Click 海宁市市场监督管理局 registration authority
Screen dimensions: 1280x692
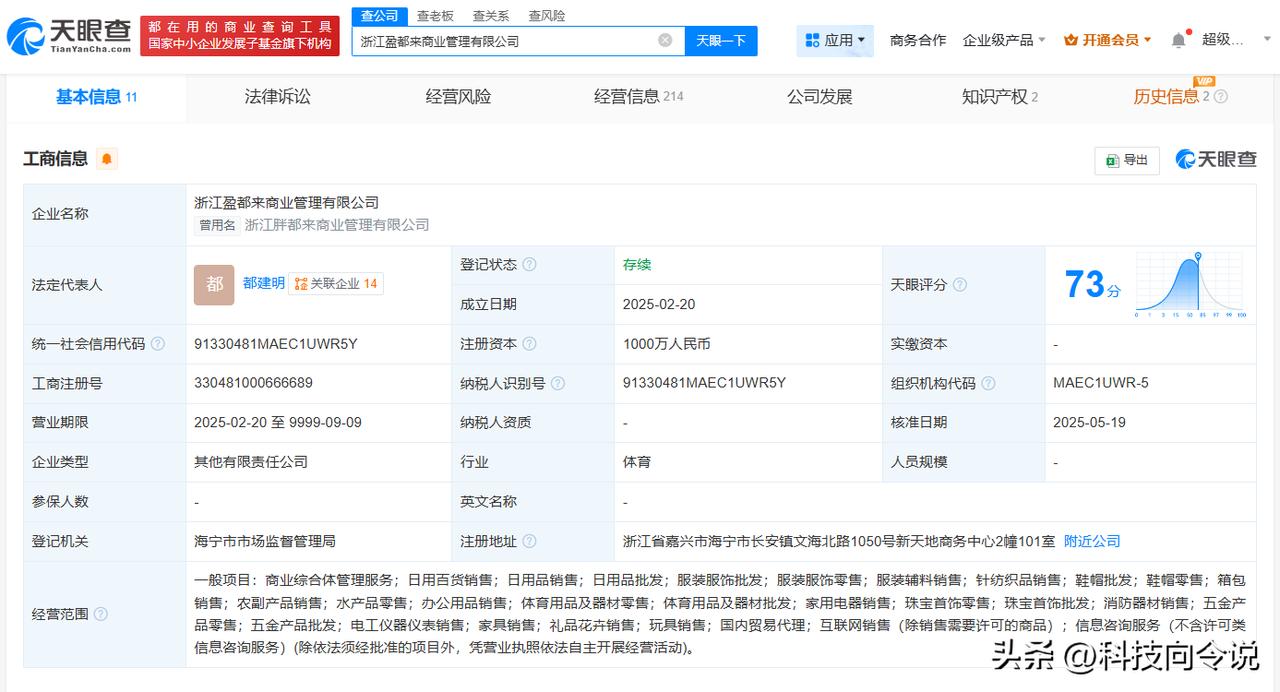265,541
